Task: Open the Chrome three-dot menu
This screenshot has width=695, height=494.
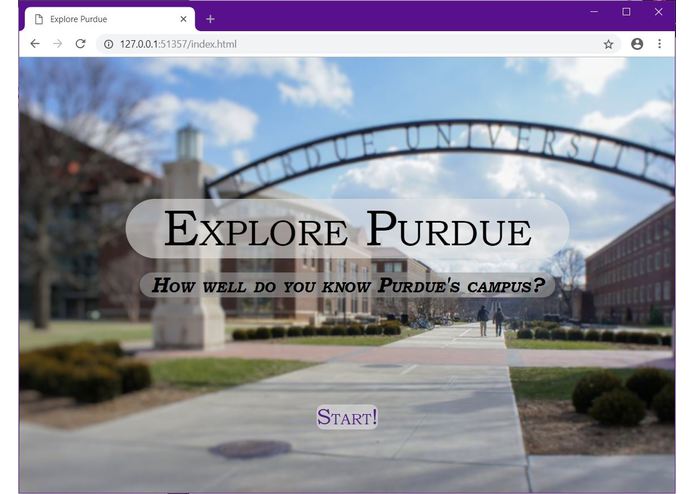Action: [x=660, y=44]
